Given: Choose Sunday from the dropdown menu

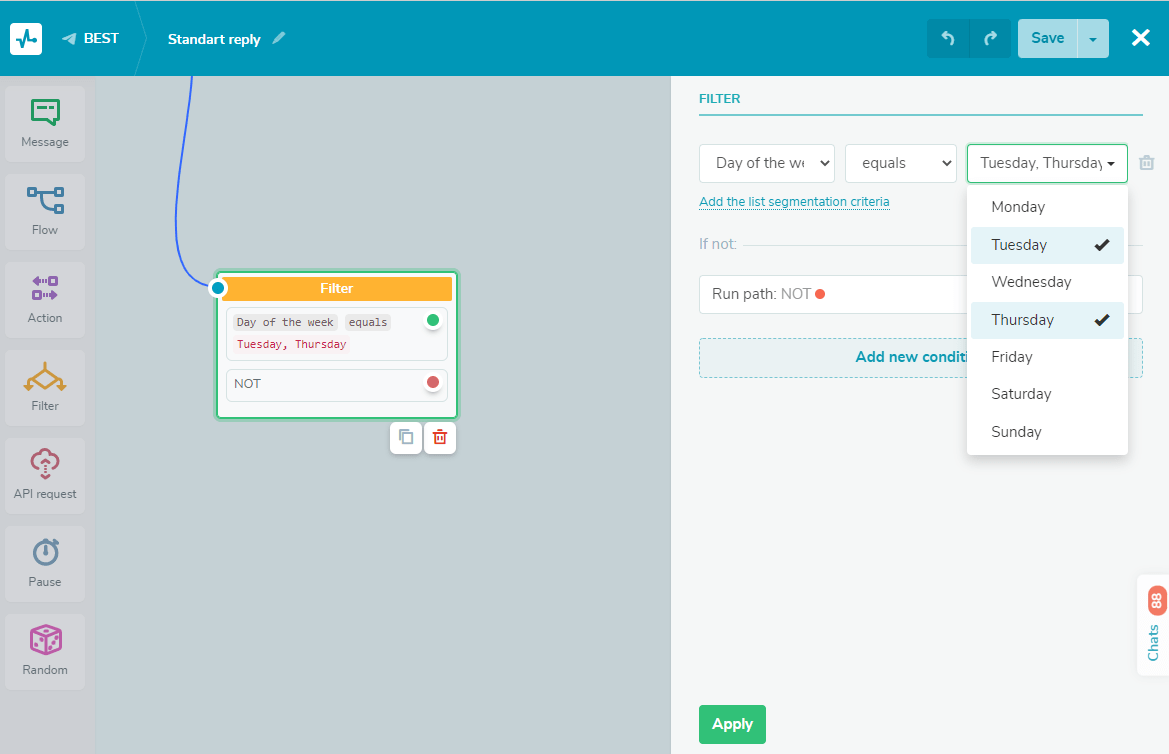Looking at the screenshot, I should pos(1046,432).
